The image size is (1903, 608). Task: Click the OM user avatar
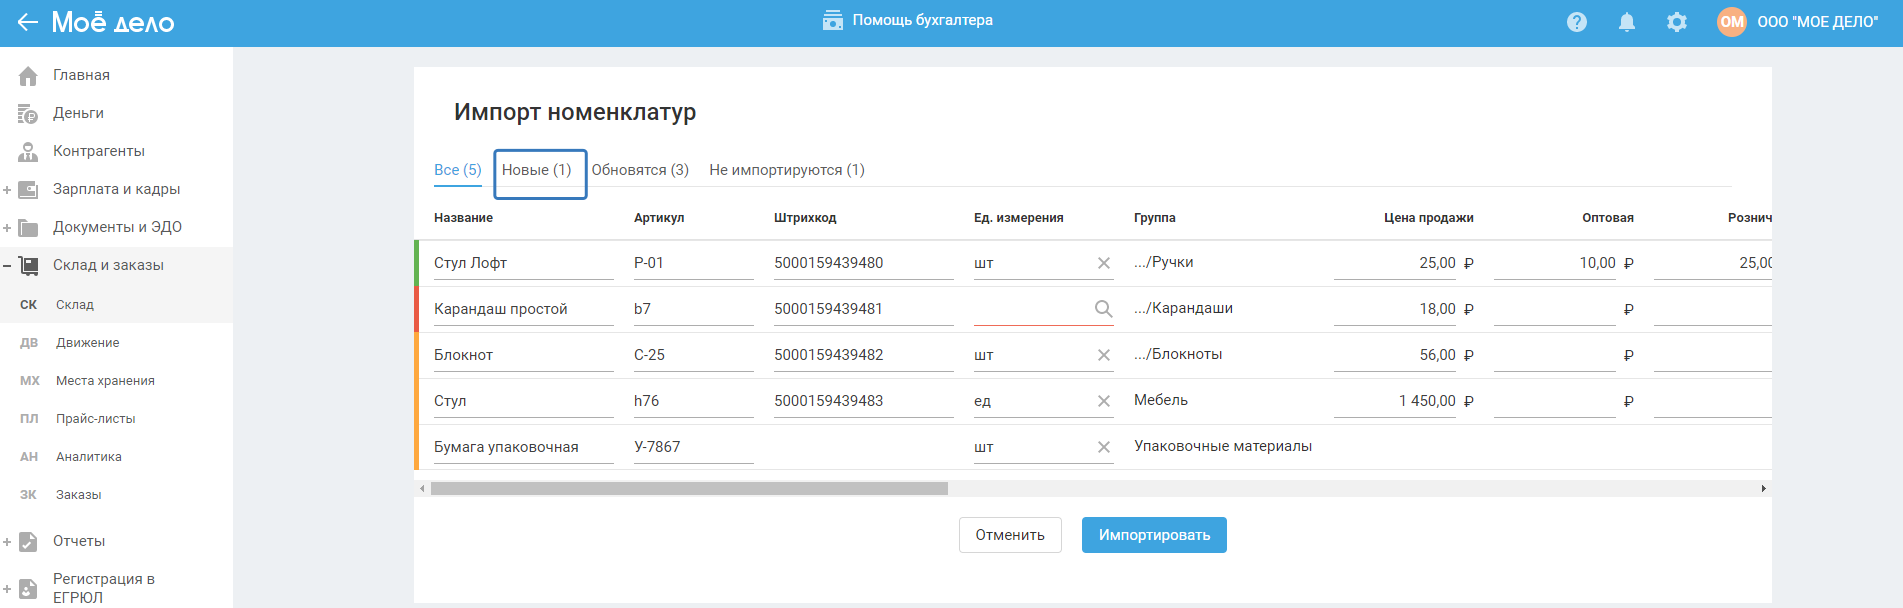point(1731,22)
